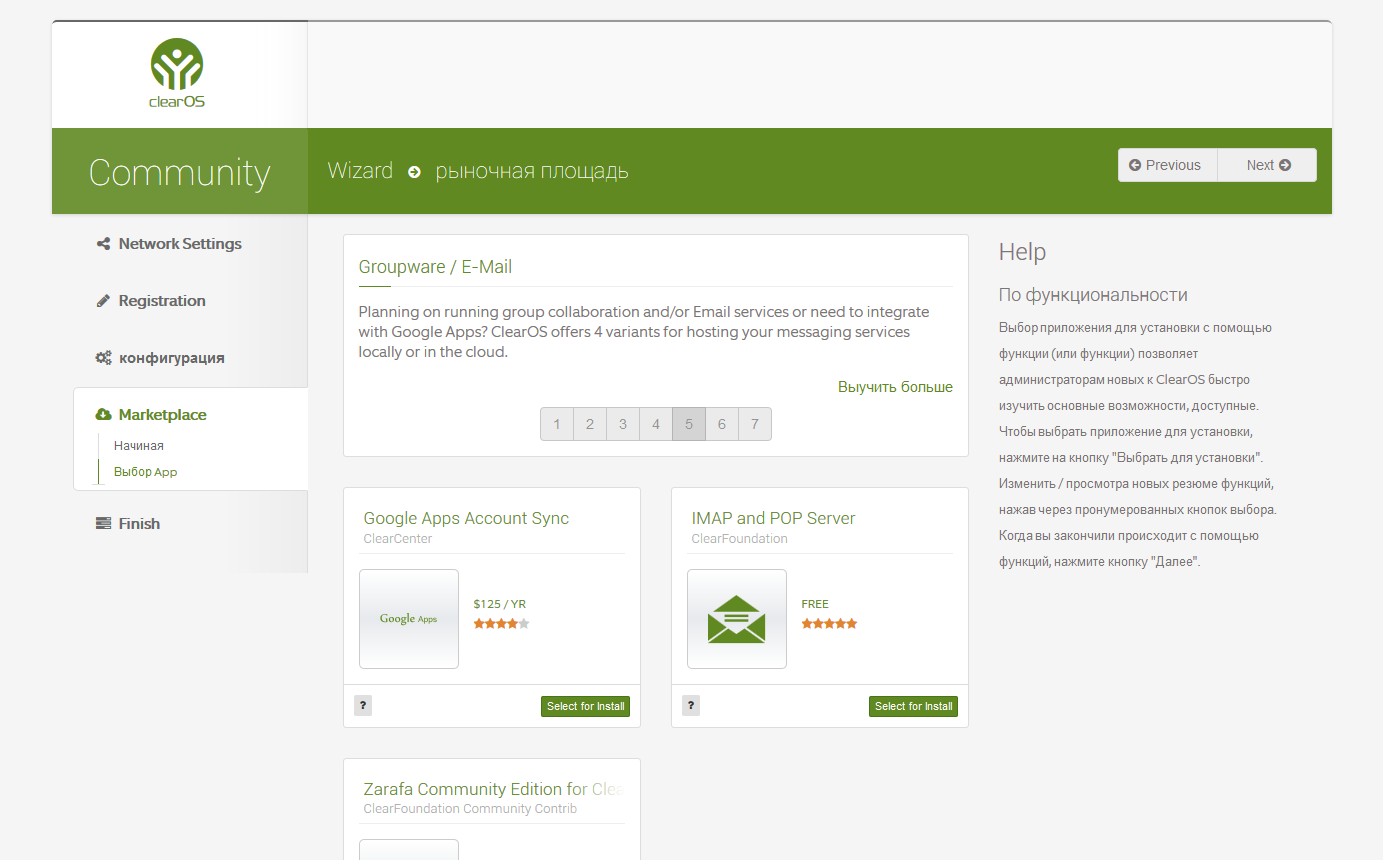Screen dimensions: 1383x860
Task: Click the ClearFoundation Community Contrib vendor text
Action: click(x=470, y=809)
